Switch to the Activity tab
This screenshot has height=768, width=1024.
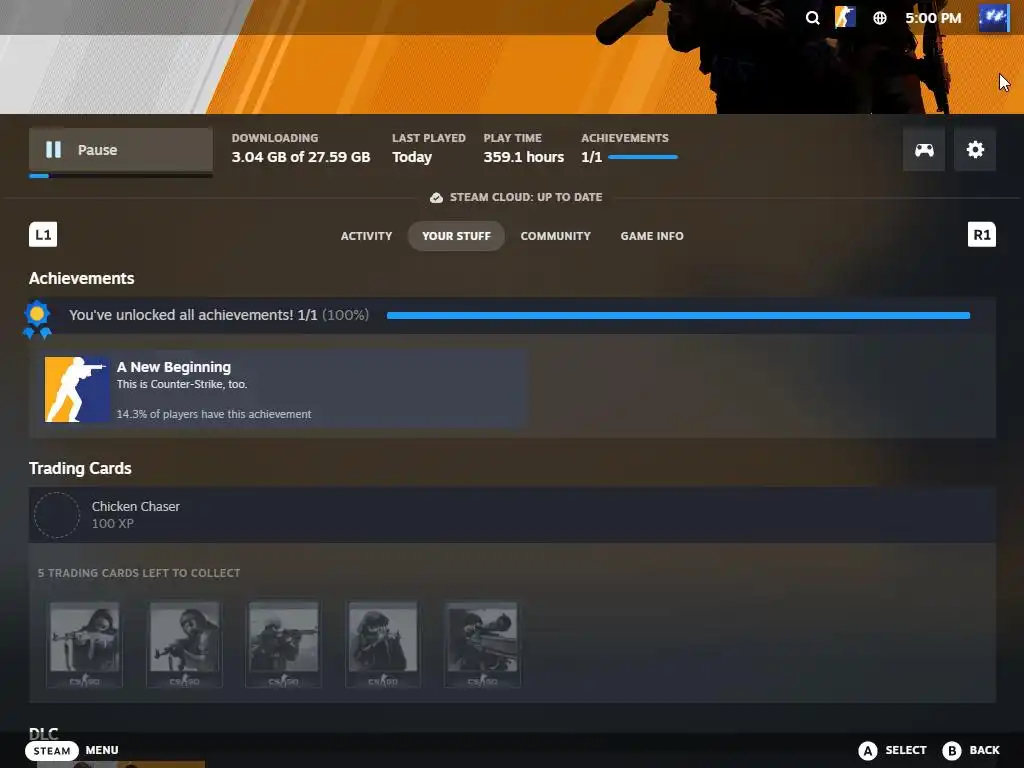[x=366, y=236]
